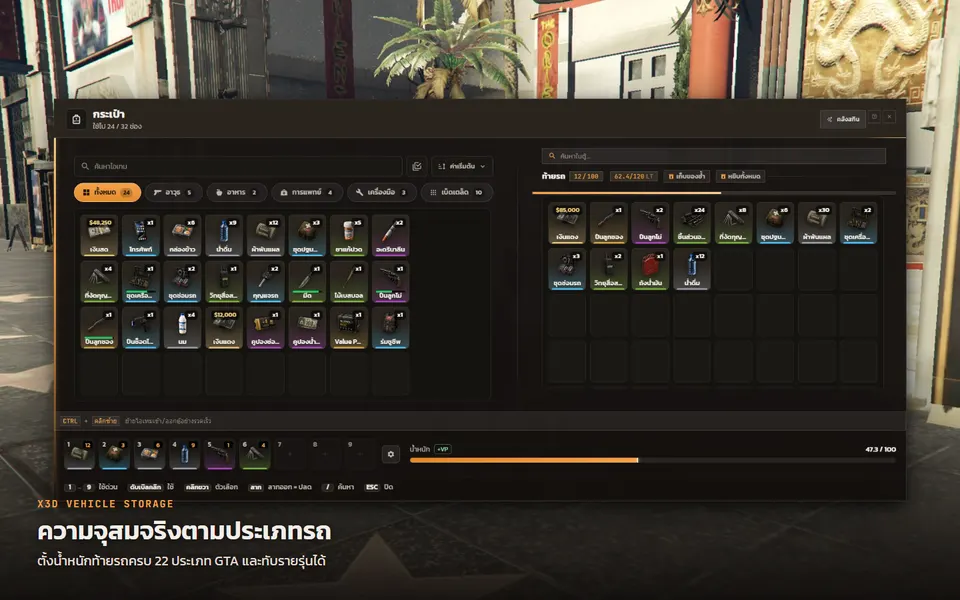Choose the knife item in the bag

(307, 282)
